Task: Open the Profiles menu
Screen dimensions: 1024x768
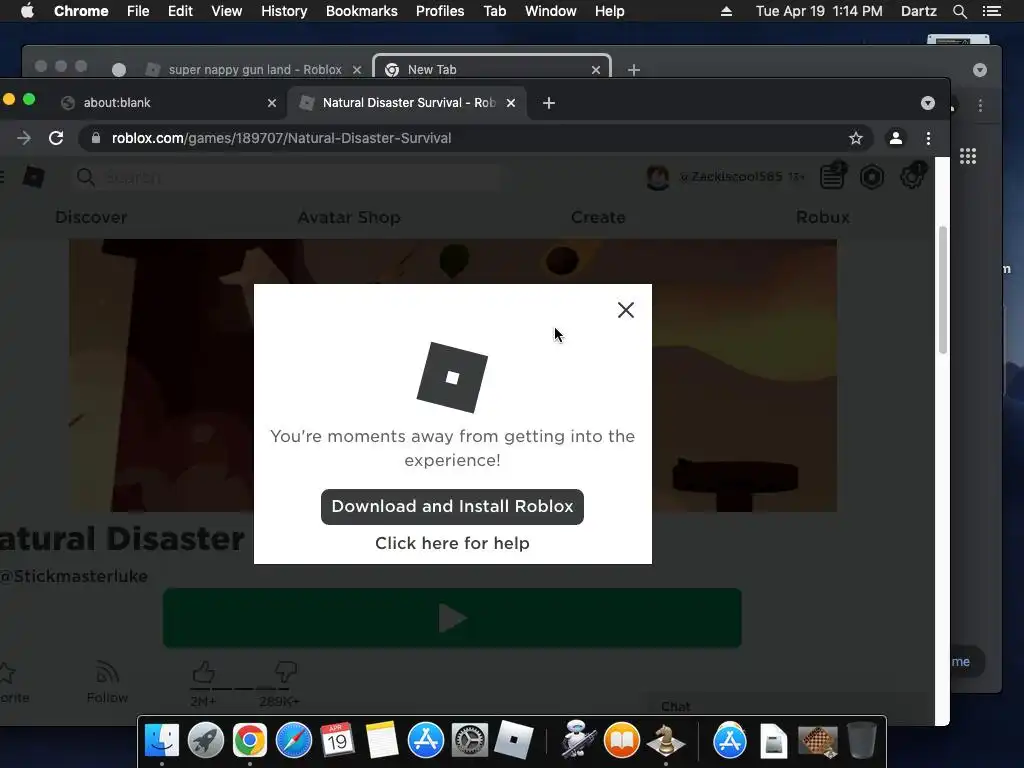Action: [x=440, y=11]
